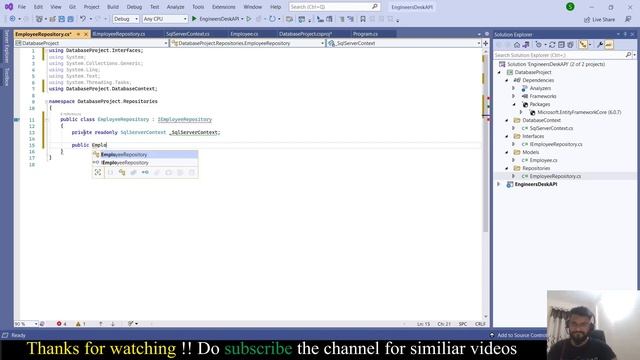This screenshot has height=360, width=640.
Task: Click the error count indicator
Action: click(x=62, y=324)
